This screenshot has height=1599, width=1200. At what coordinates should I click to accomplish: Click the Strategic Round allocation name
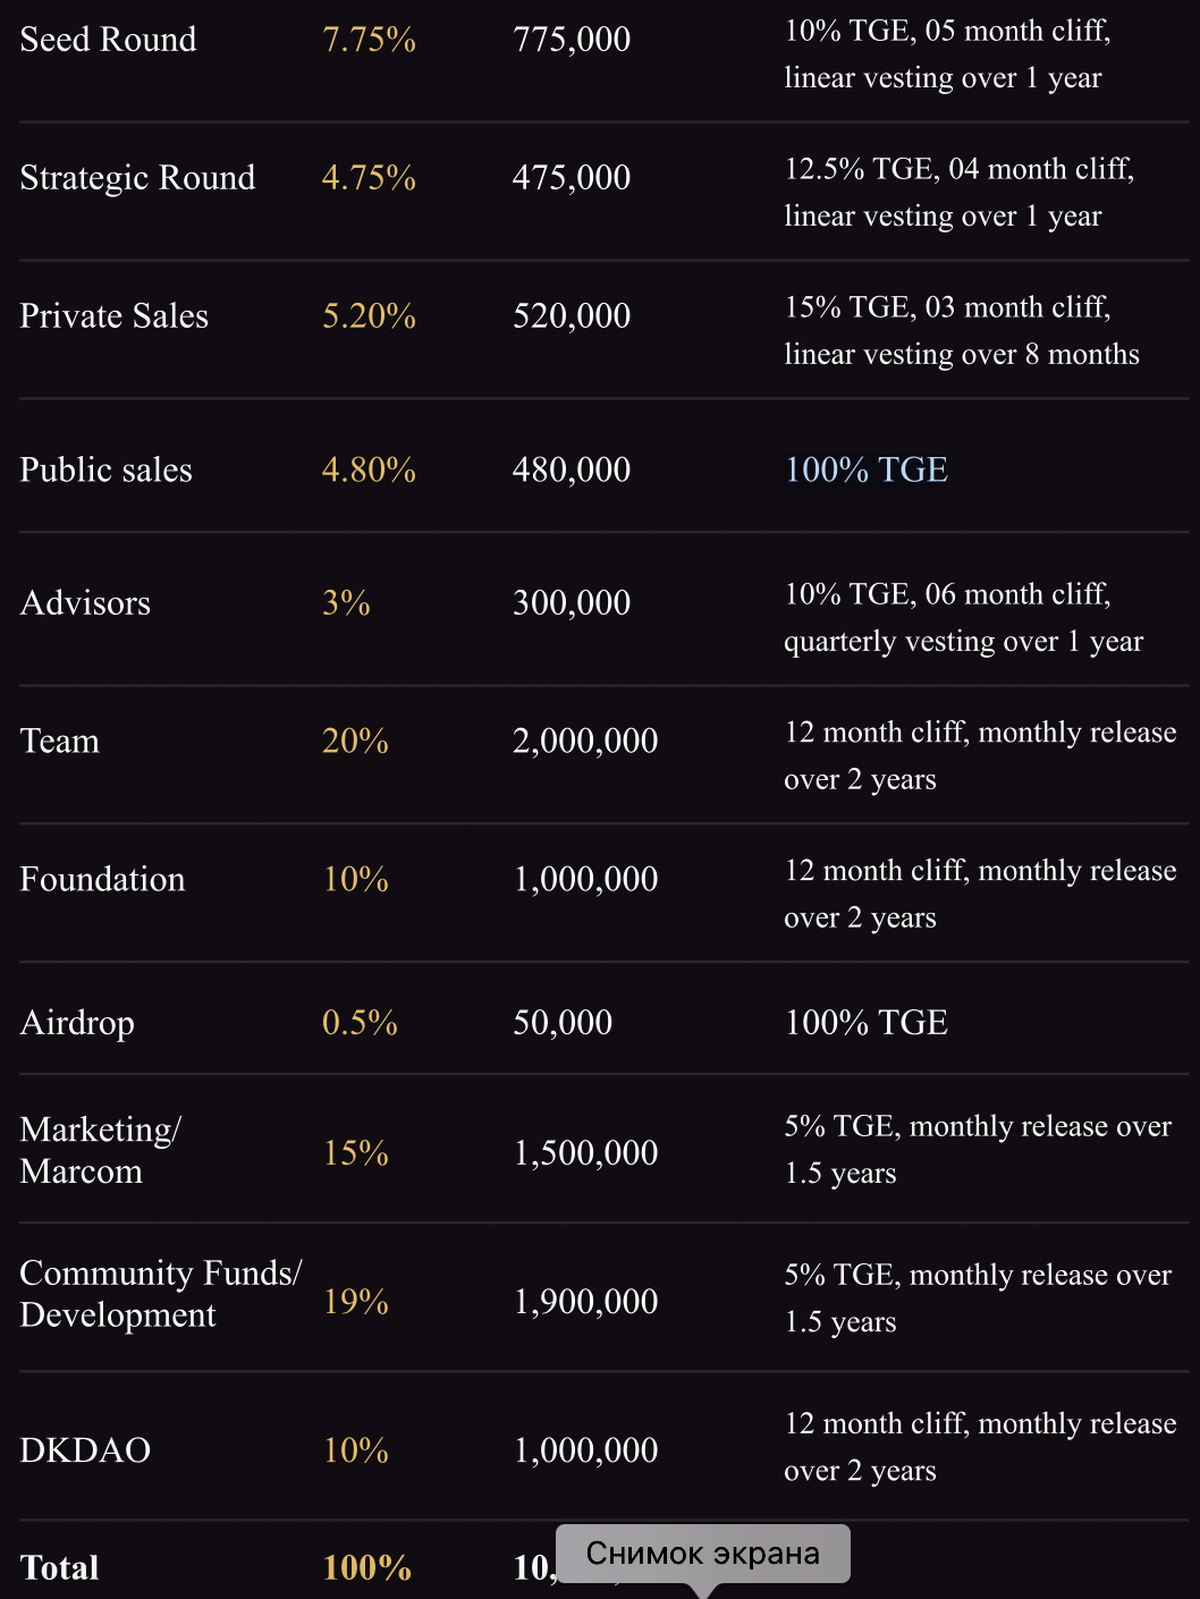(138, 178)
